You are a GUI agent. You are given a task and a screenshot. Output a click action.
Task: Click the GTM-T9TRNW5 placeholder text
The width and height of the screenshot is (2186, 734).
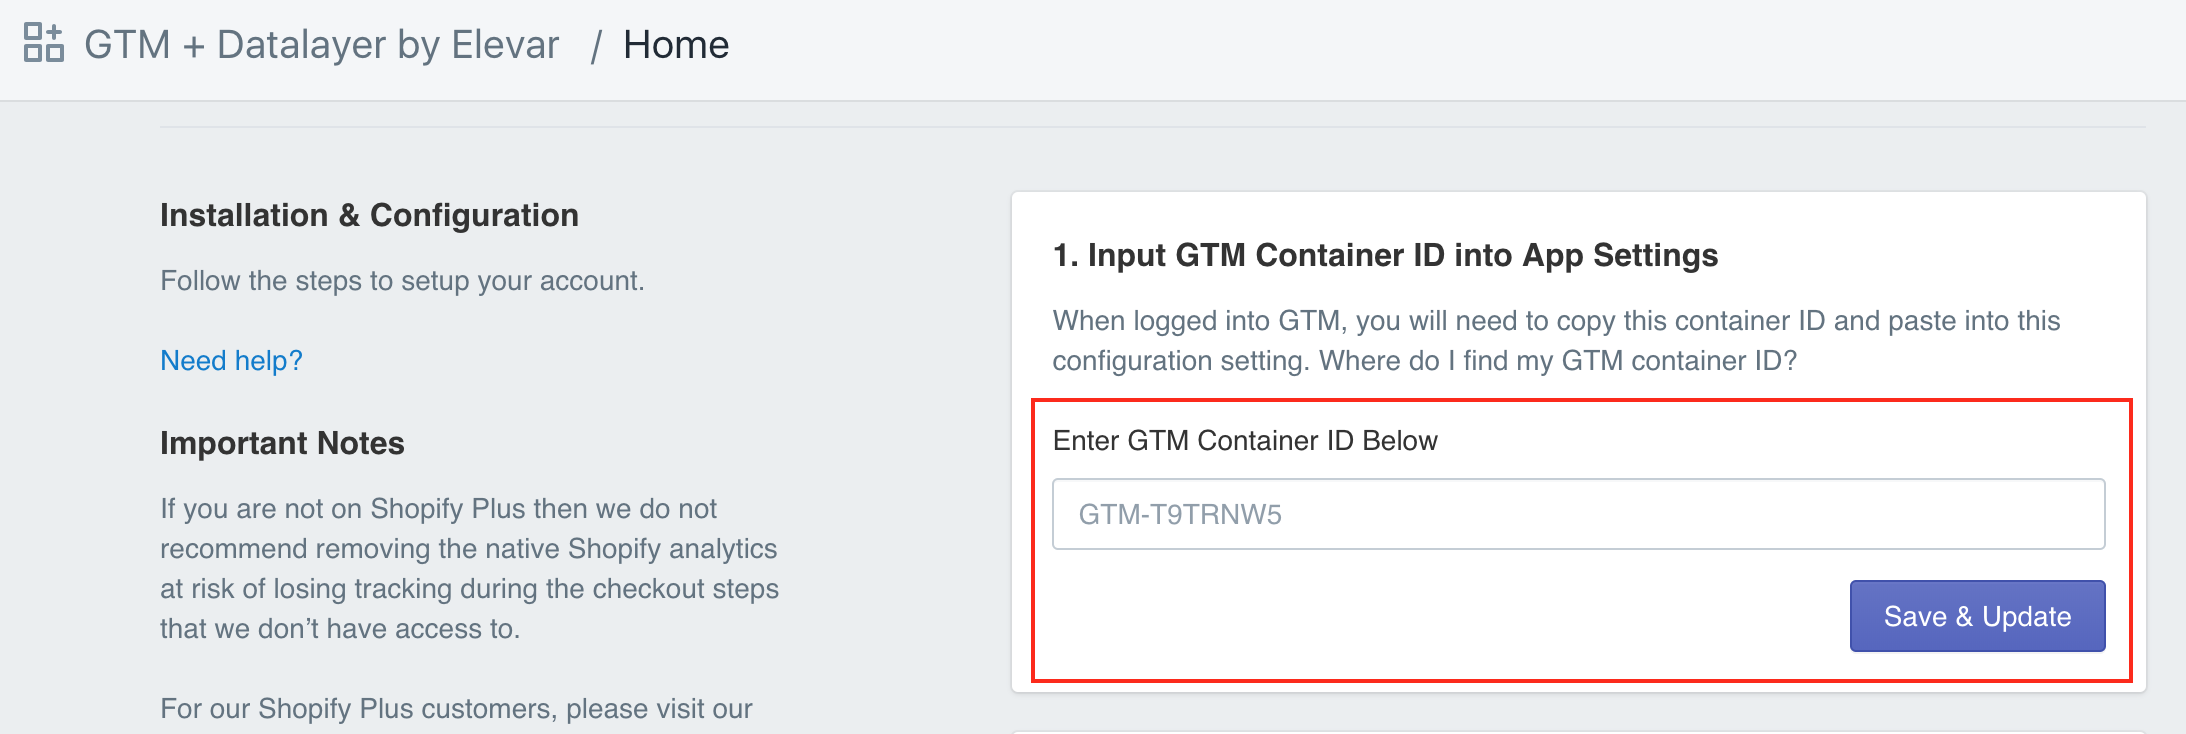point(1180,515)
